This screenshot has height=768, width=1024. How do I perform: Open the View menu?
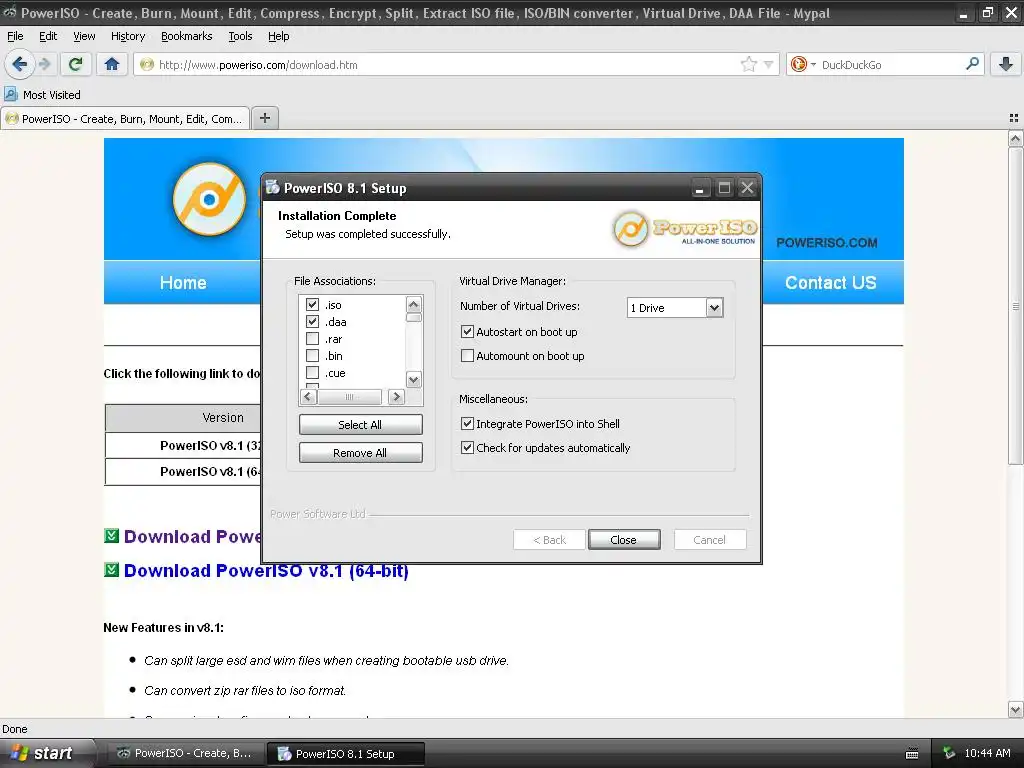[84, 36]
